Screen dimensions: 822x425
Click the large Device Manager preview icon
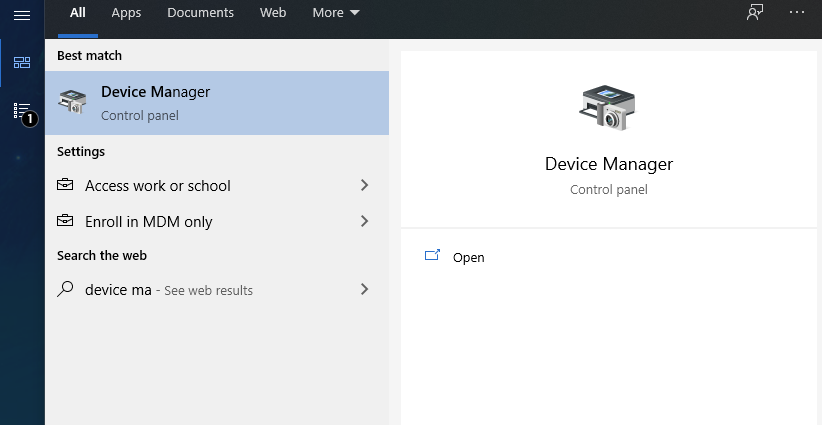[x=608, y=107]
